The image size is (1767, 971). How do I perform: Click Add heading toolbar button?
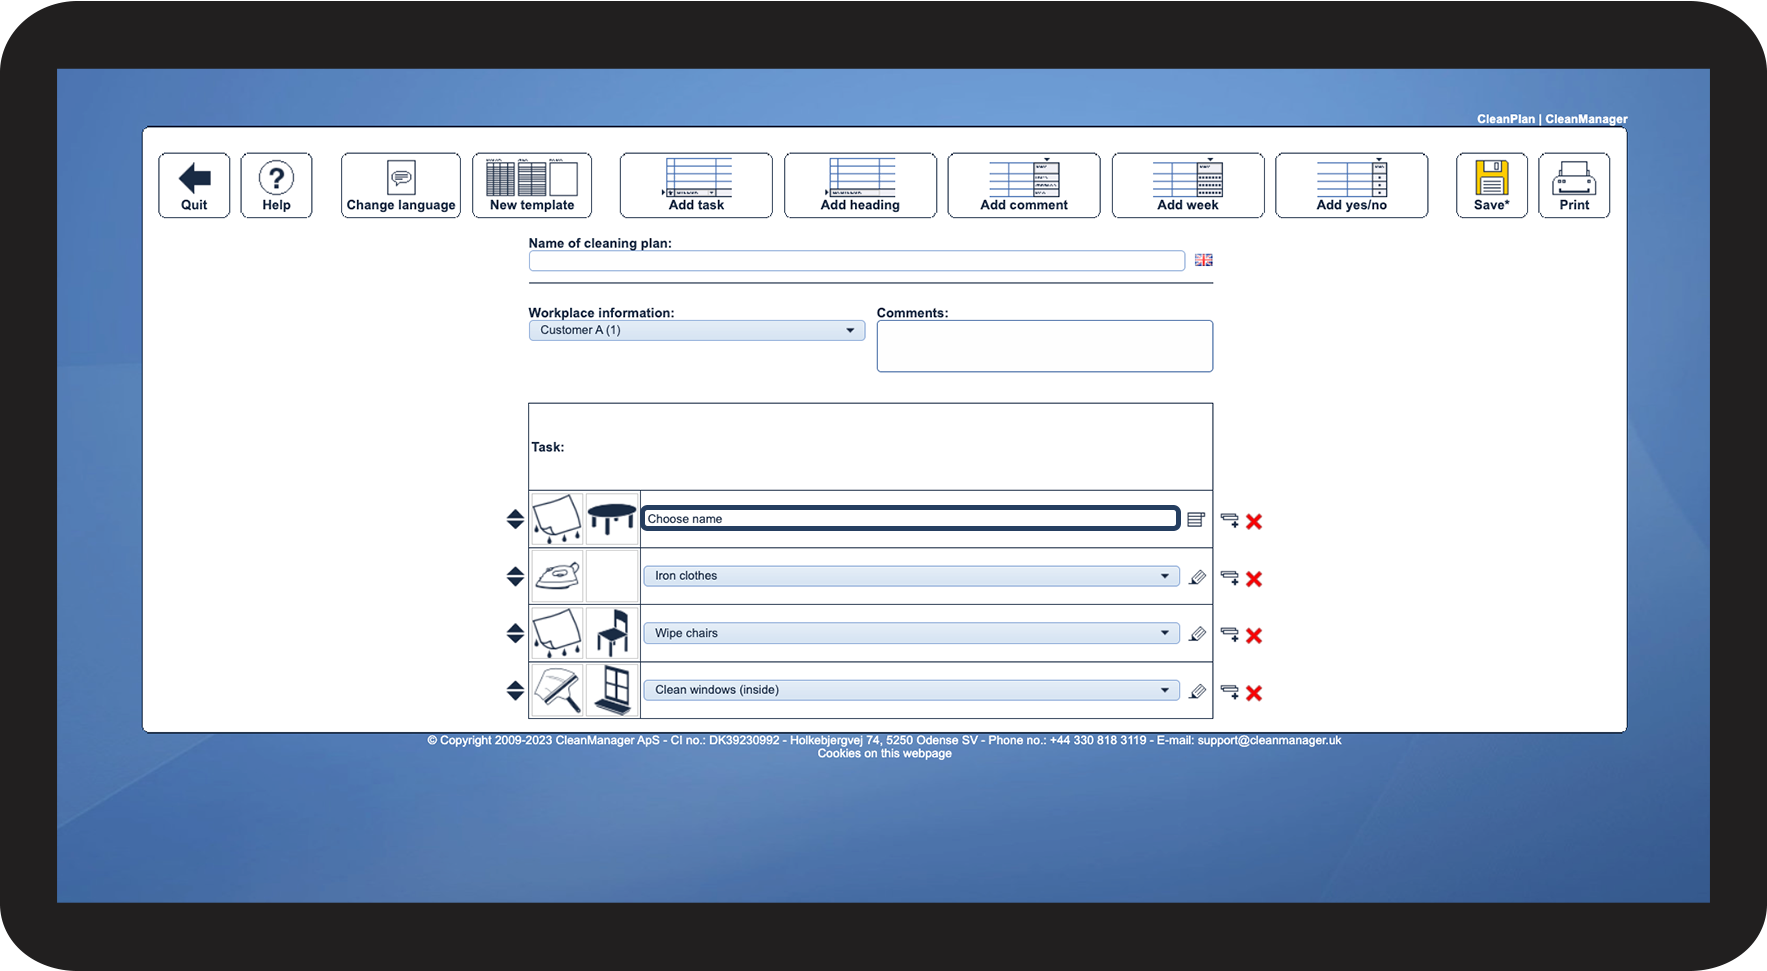pyautogui.click(x=860, y=185)
